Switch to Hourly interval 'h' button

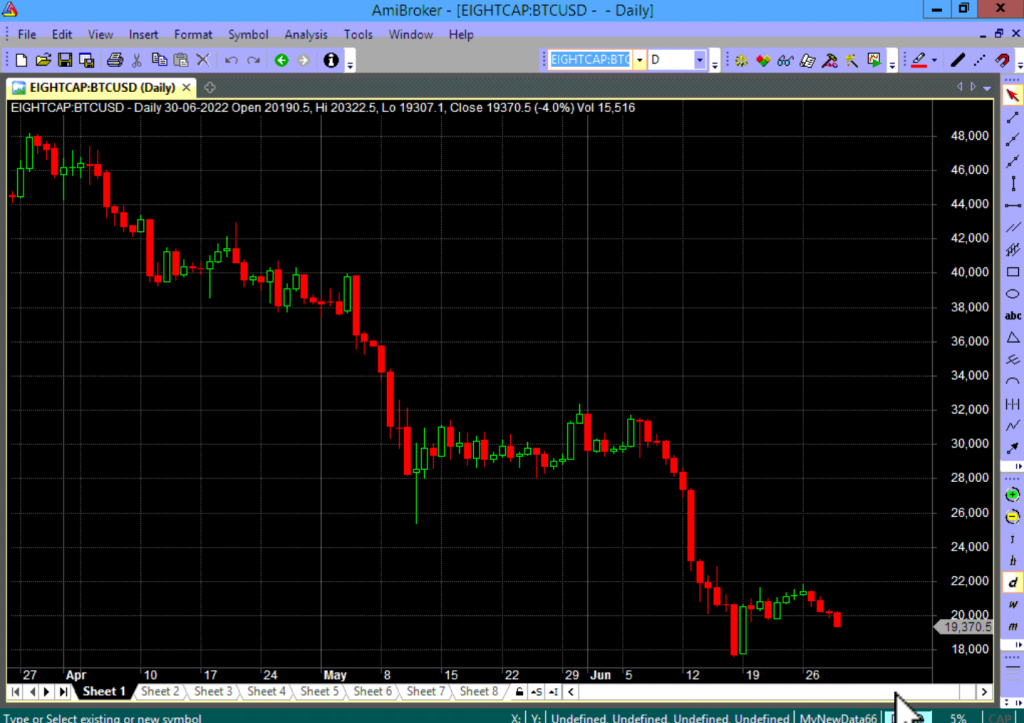(x=1012, y=561)
